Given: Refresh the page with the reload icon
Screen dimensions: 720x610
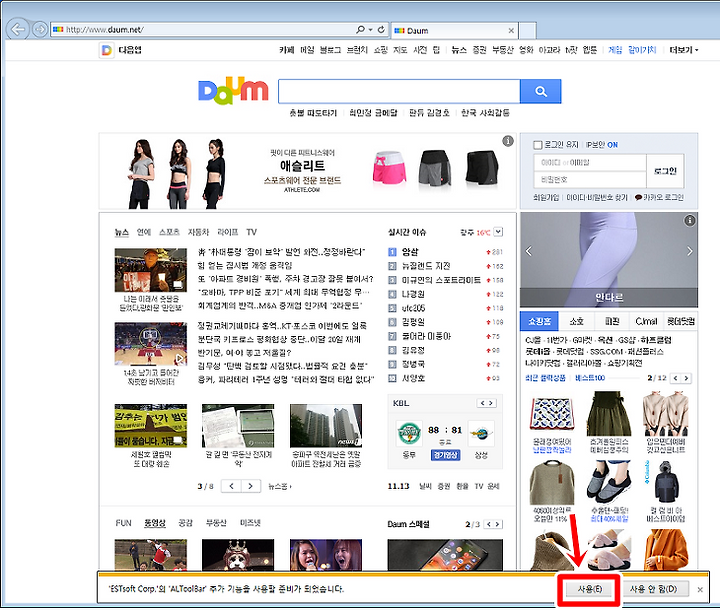Looking at the screenshot, I should [x=381, y=29].
